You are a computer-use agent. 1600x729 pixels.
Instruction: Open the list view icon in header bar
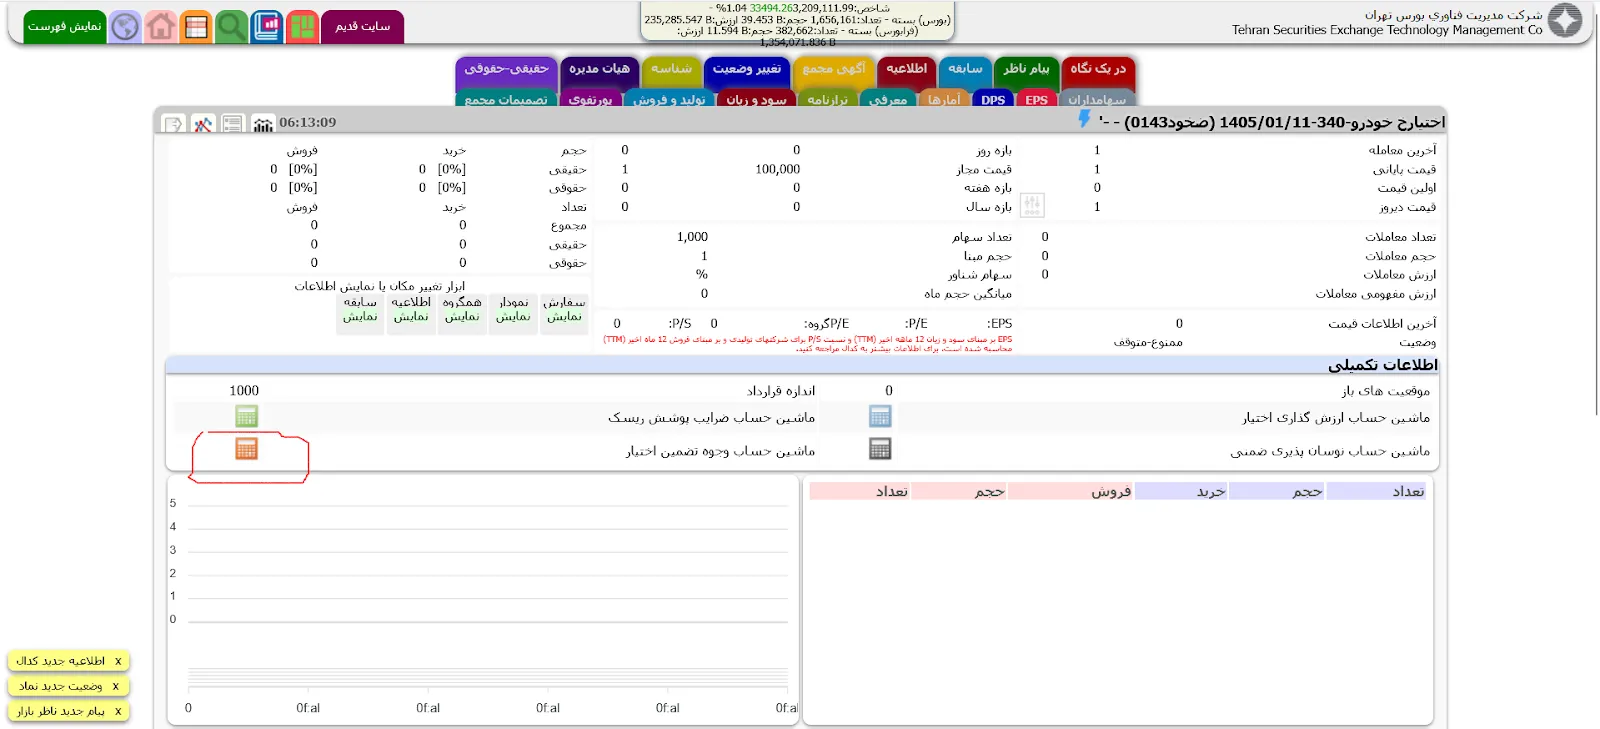(233, 124)
